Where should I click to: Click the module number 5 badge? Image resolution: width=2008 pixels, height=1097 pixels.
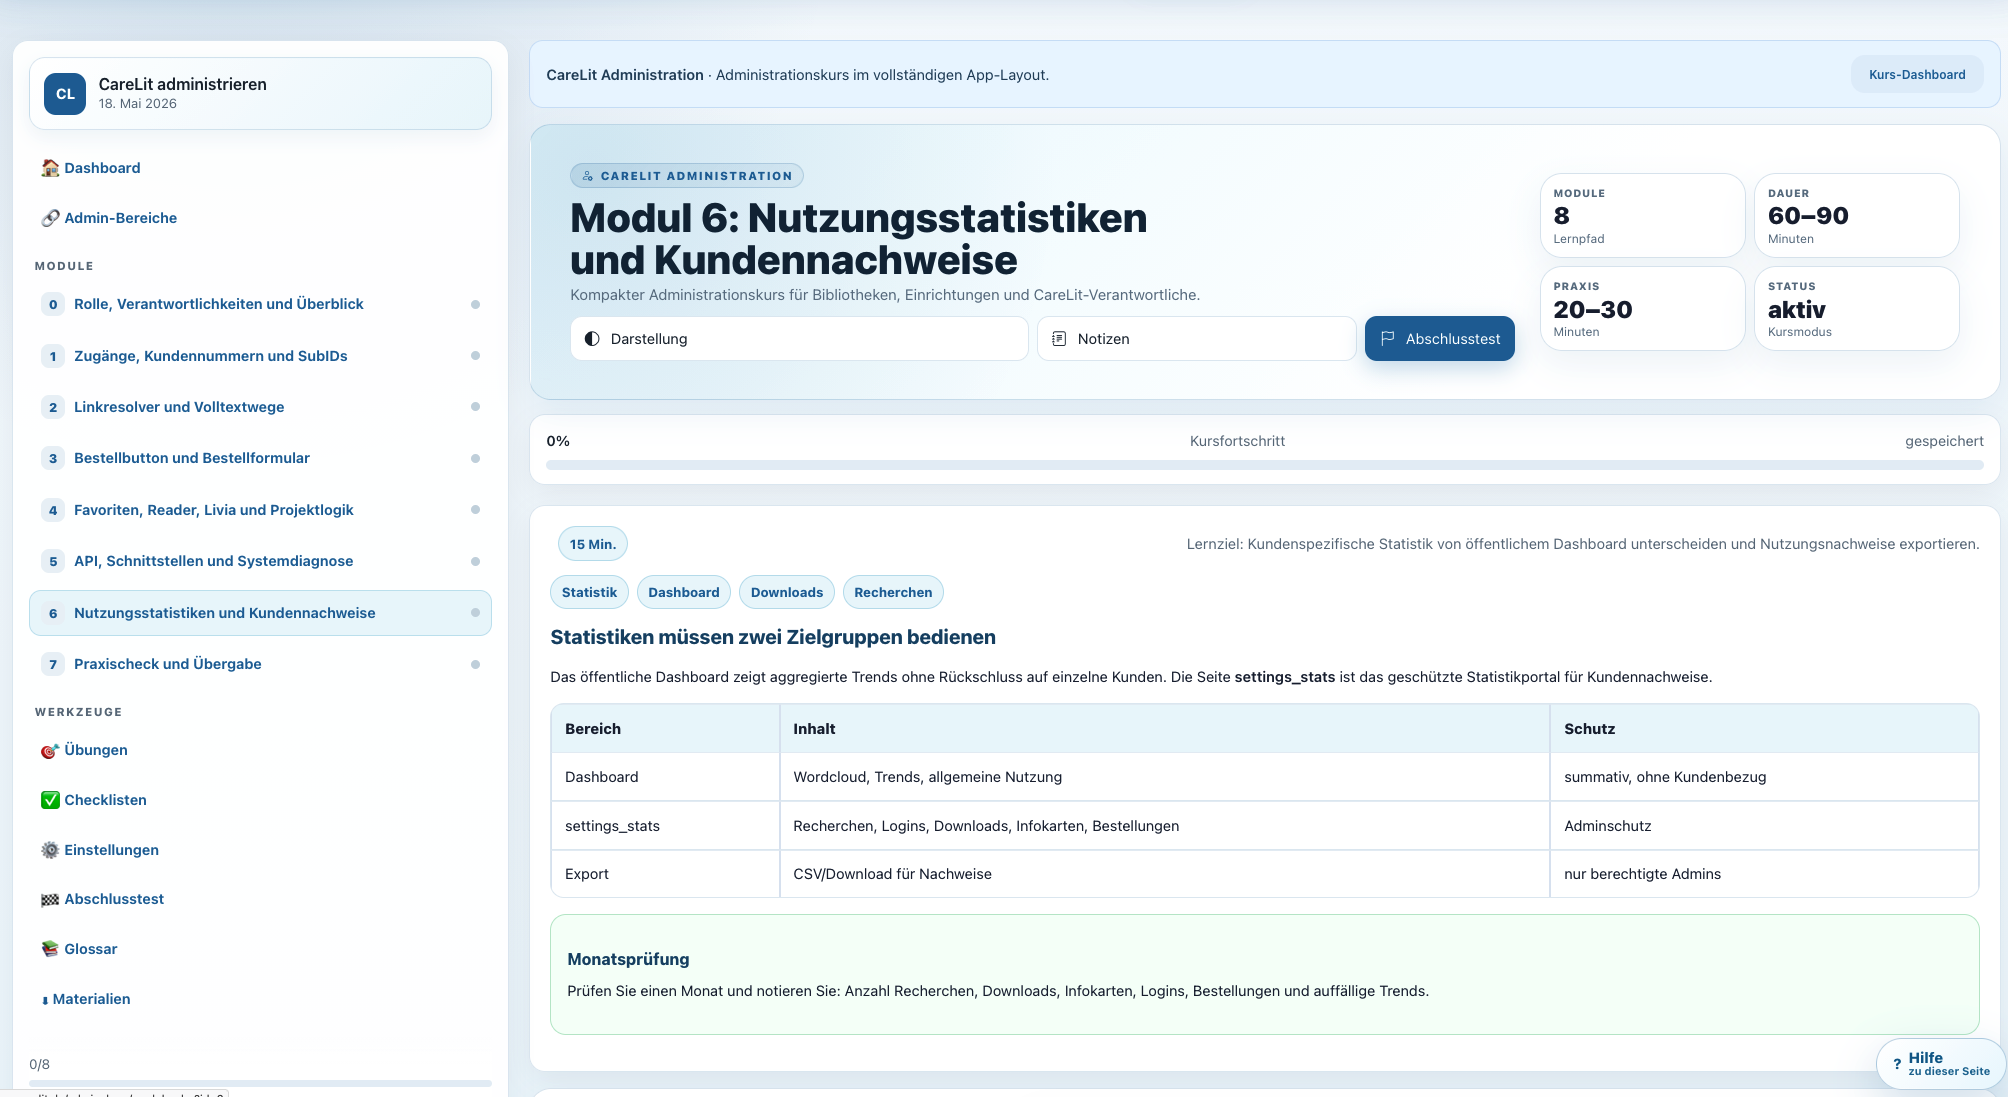point(53,561)
